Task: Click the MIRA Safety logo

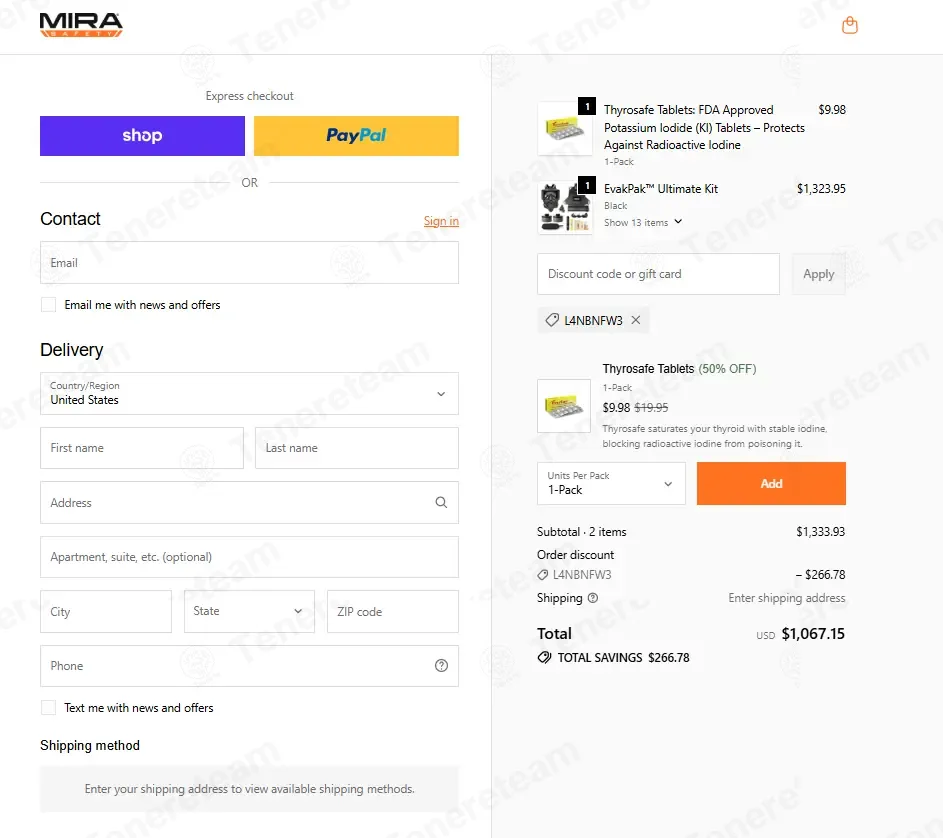Action: pos(81,25)
